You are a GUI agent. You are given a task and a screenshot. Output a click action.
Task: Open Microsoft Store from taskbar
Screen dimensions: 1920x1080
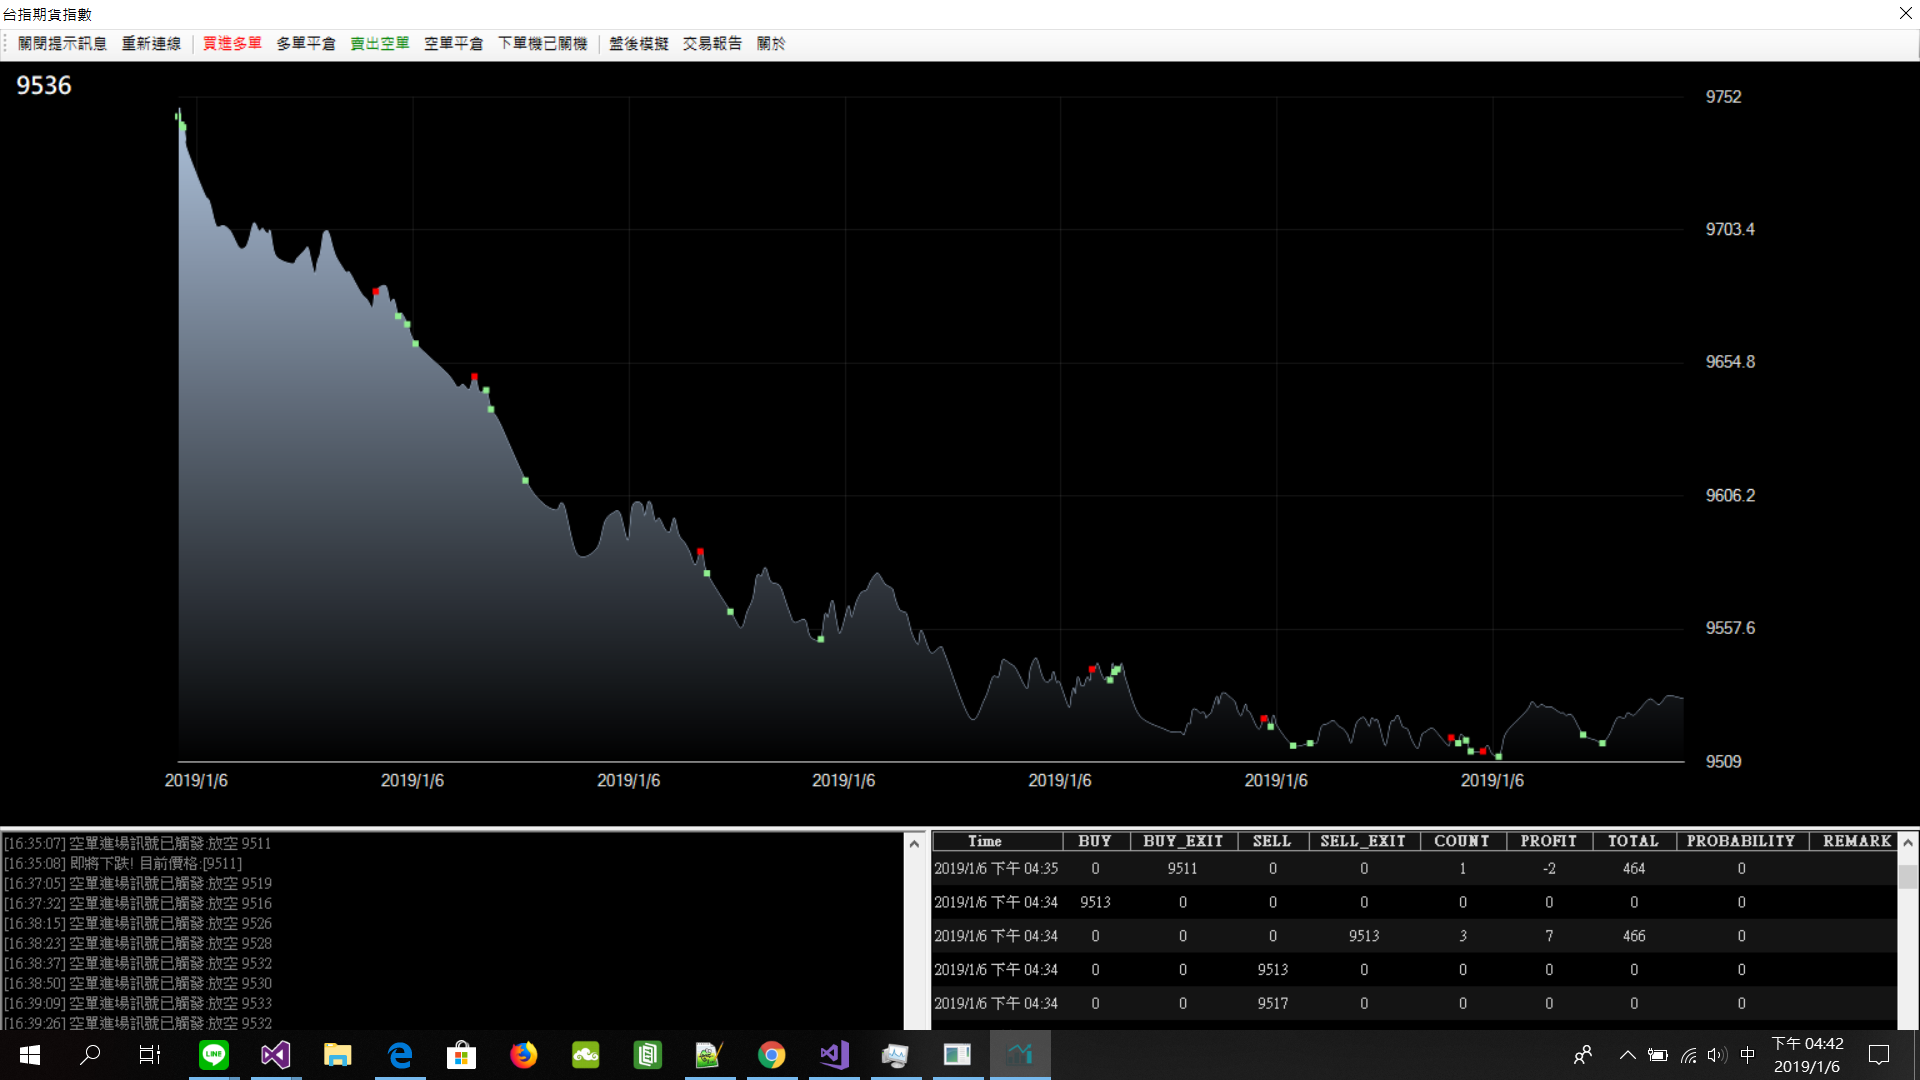coord(462,1055)
